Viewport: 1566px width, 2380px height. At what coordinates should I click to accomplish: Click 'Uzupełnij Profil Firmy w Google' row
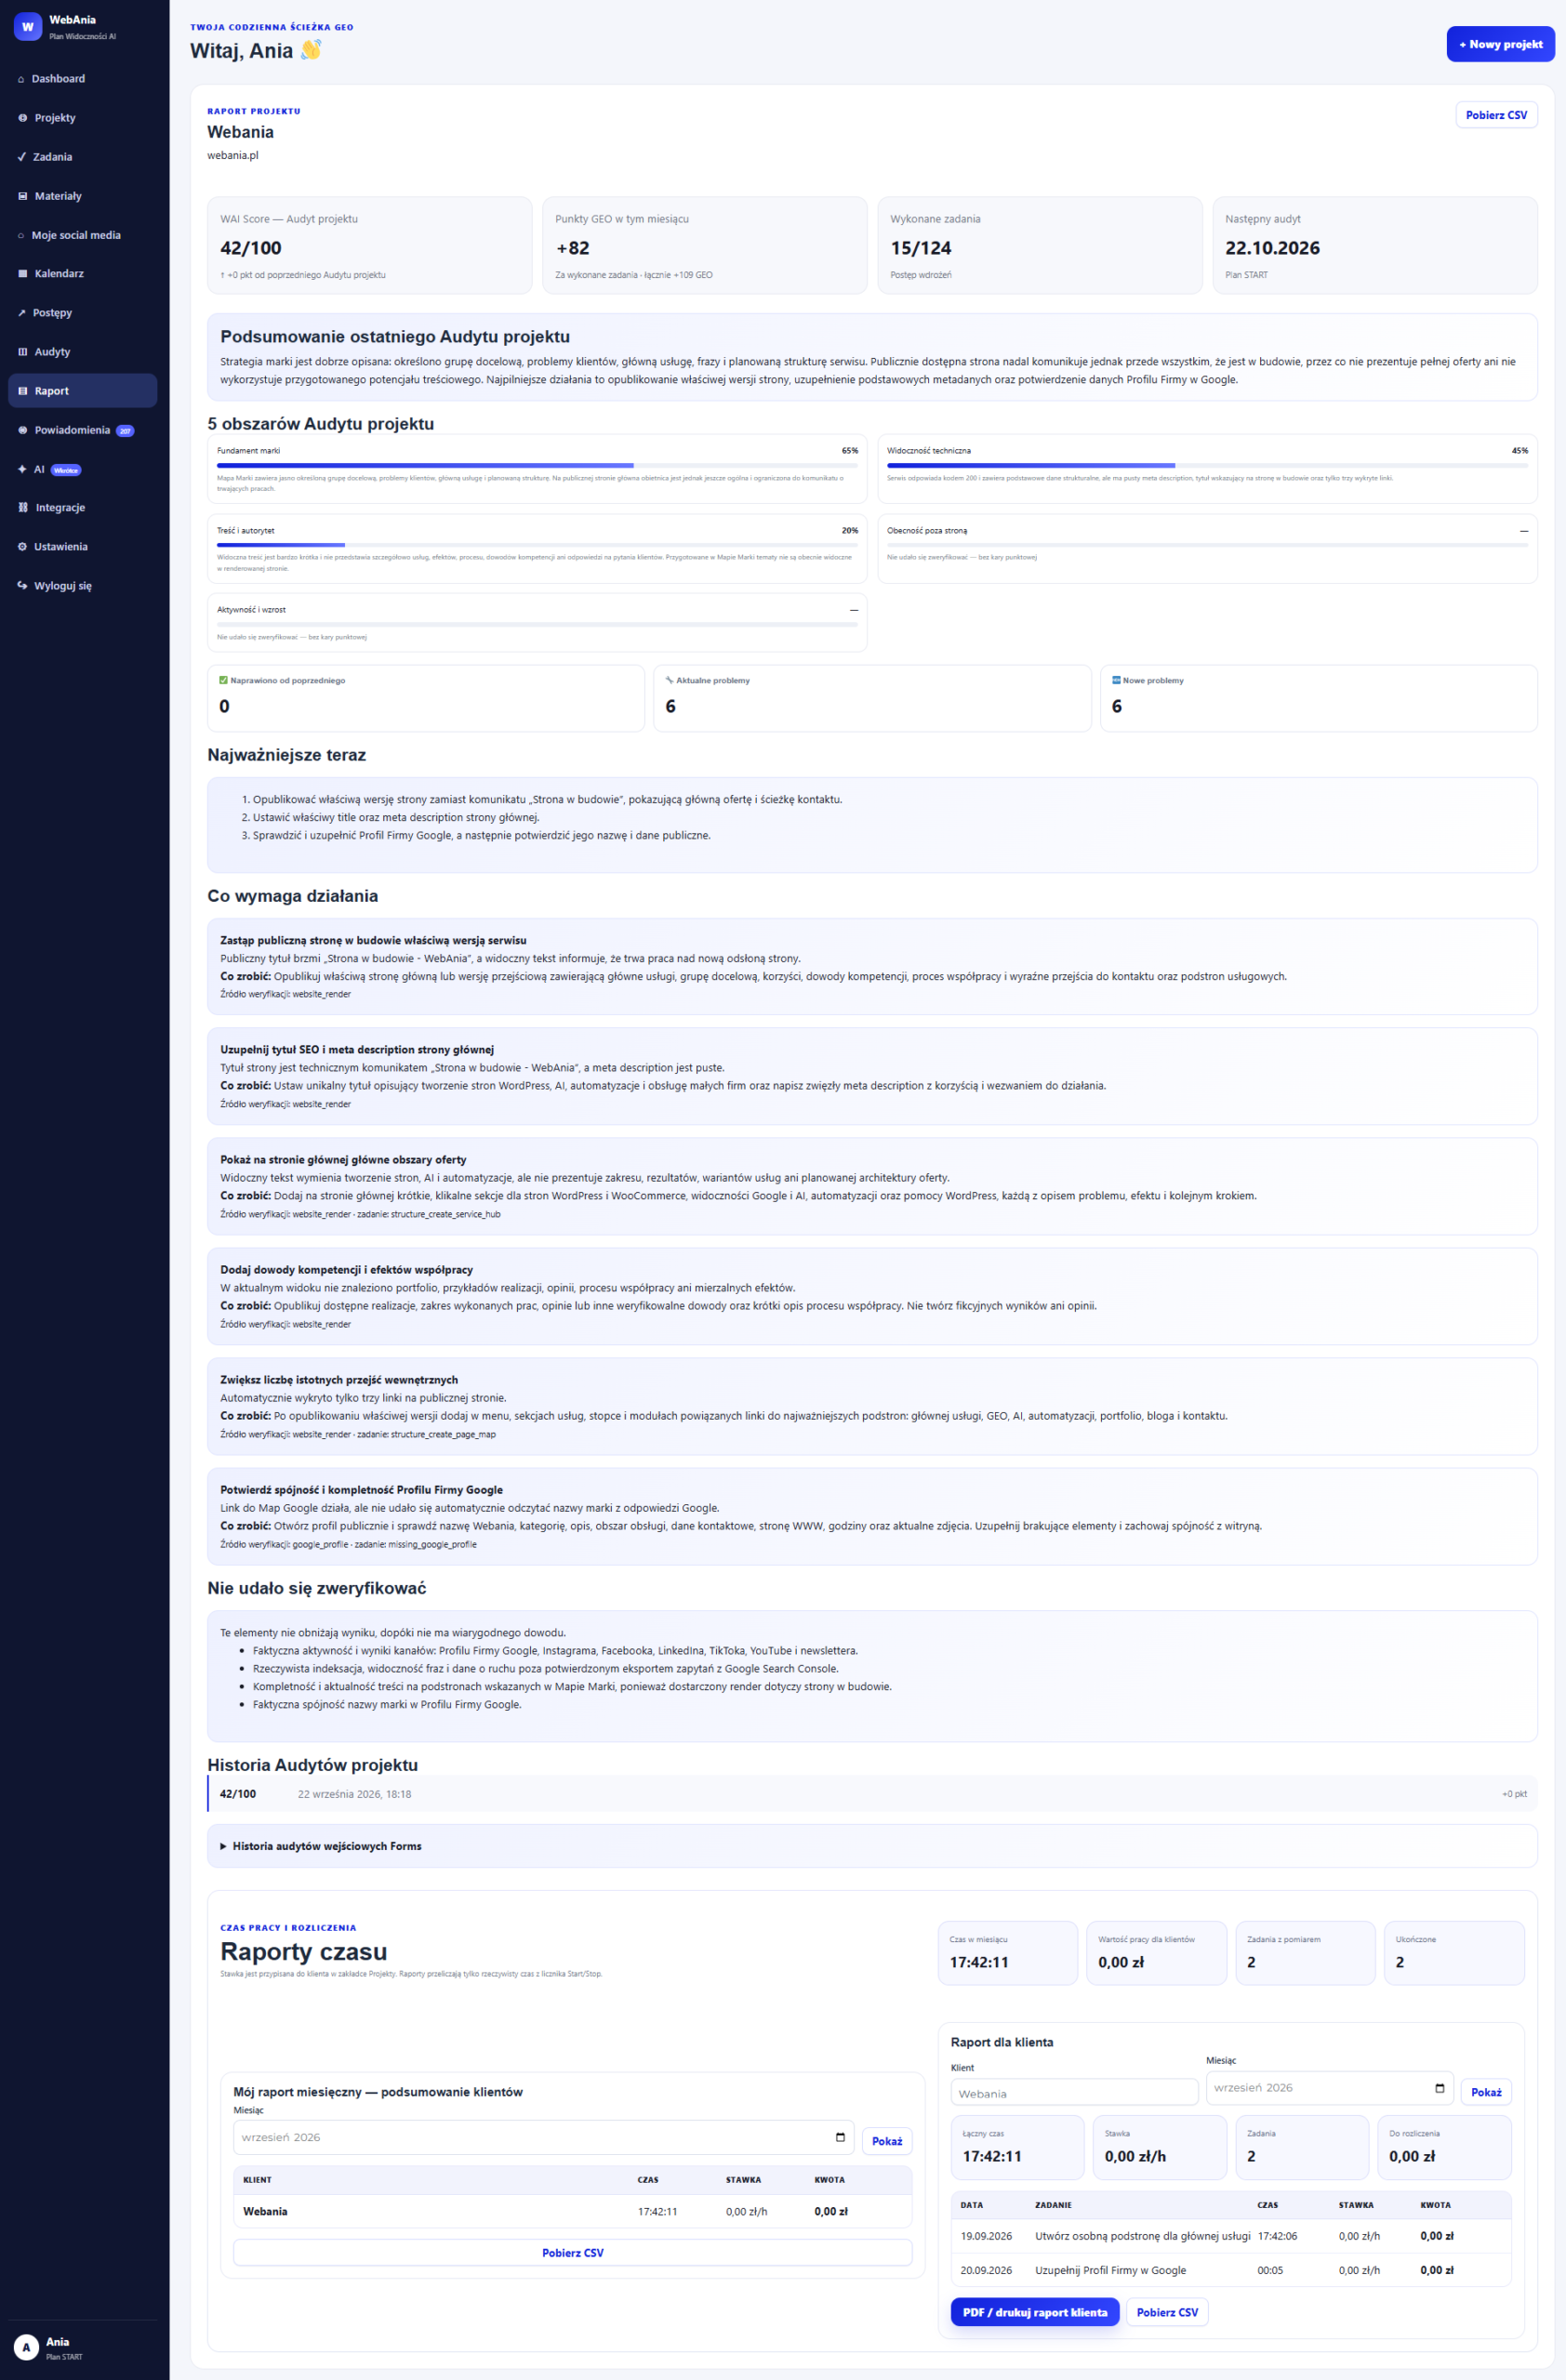click(x=1231, y=2270)
